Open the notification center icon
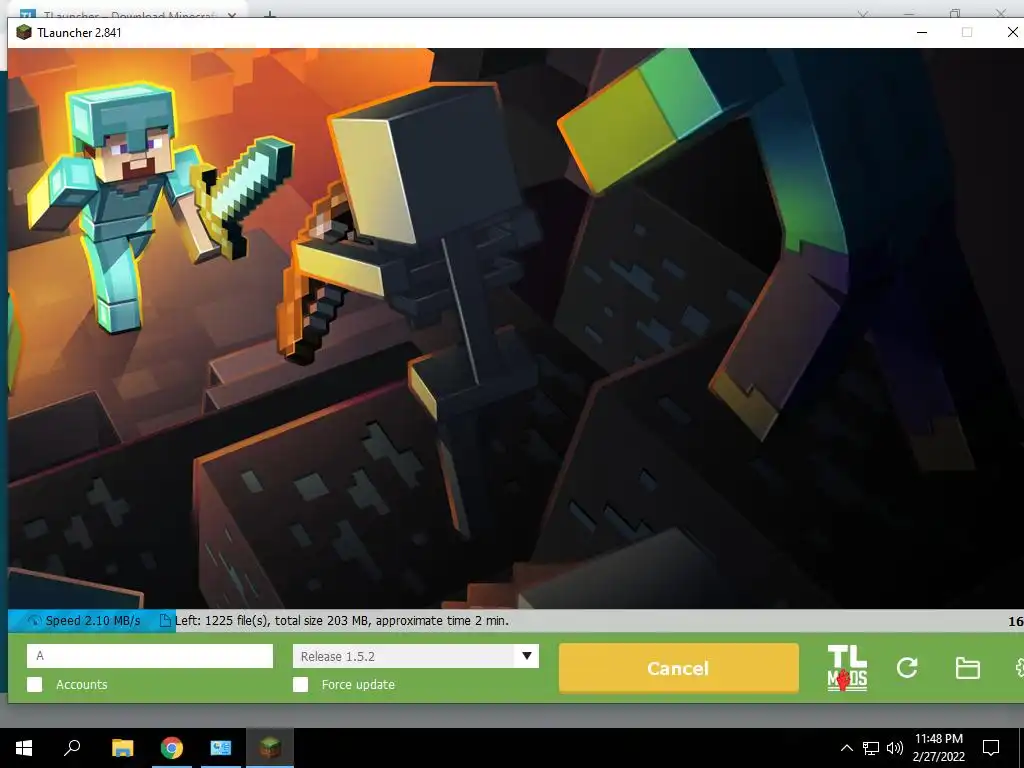 [991, 748]
